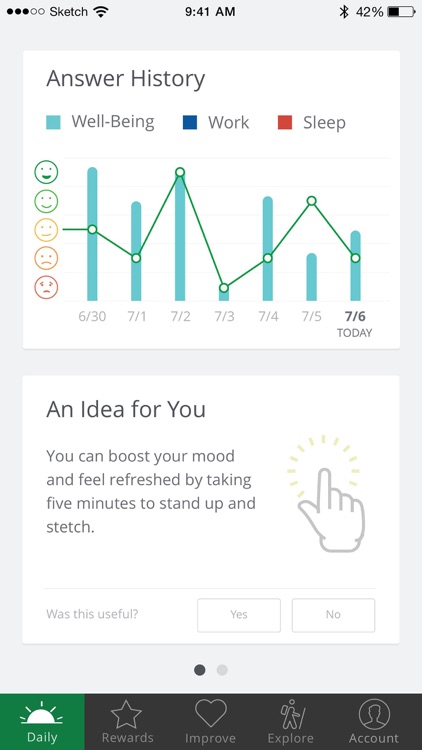
Task: Tap the slightly sad orange face icon
Action: tap(46, 259)
